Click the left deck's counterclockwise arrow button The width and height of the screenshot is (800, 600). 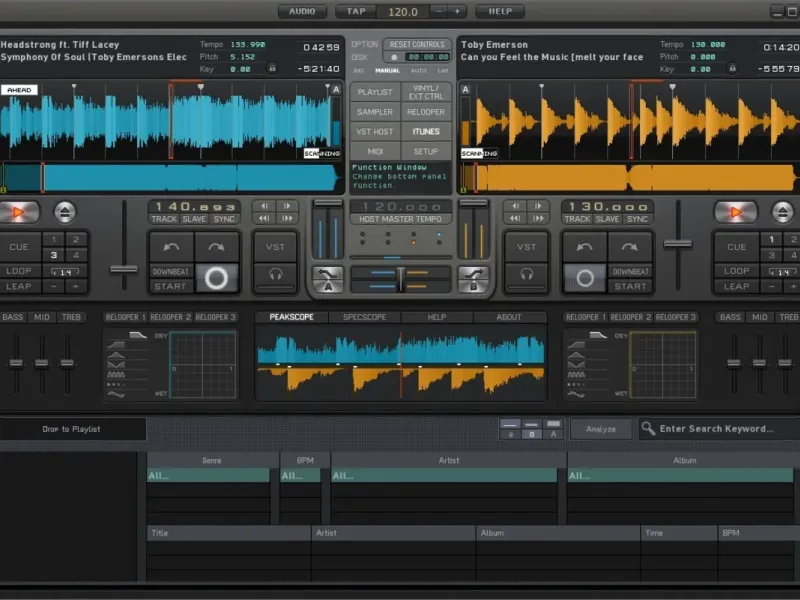pos(171,247)
